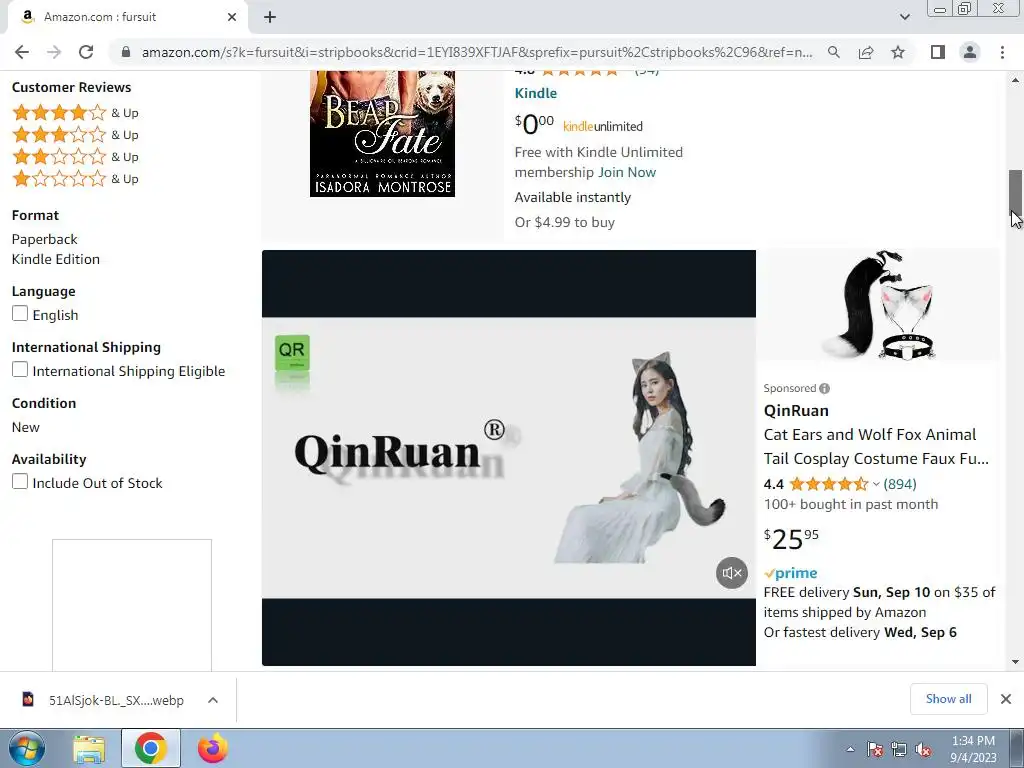Filter by 2 stars & Up
This screenshot has height=768, width=1024.
(75, 157)
